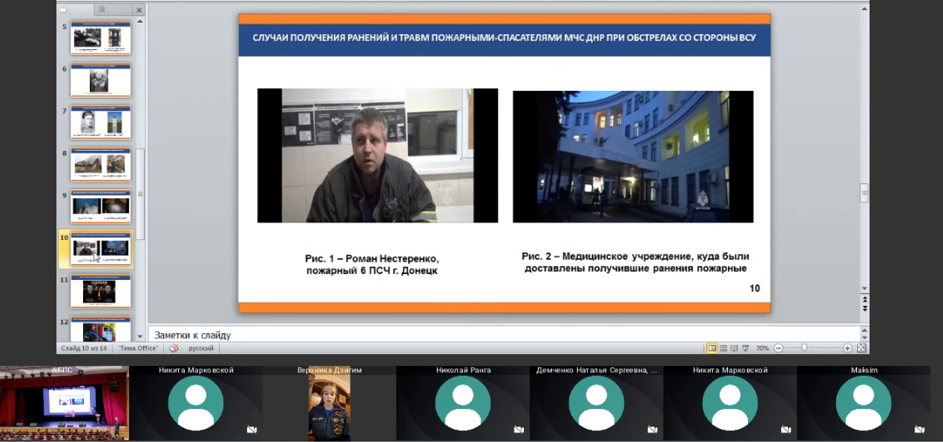Select slide 7 thumbnail
The height and width of the screenshot is (442, 943).
point(100,122)
